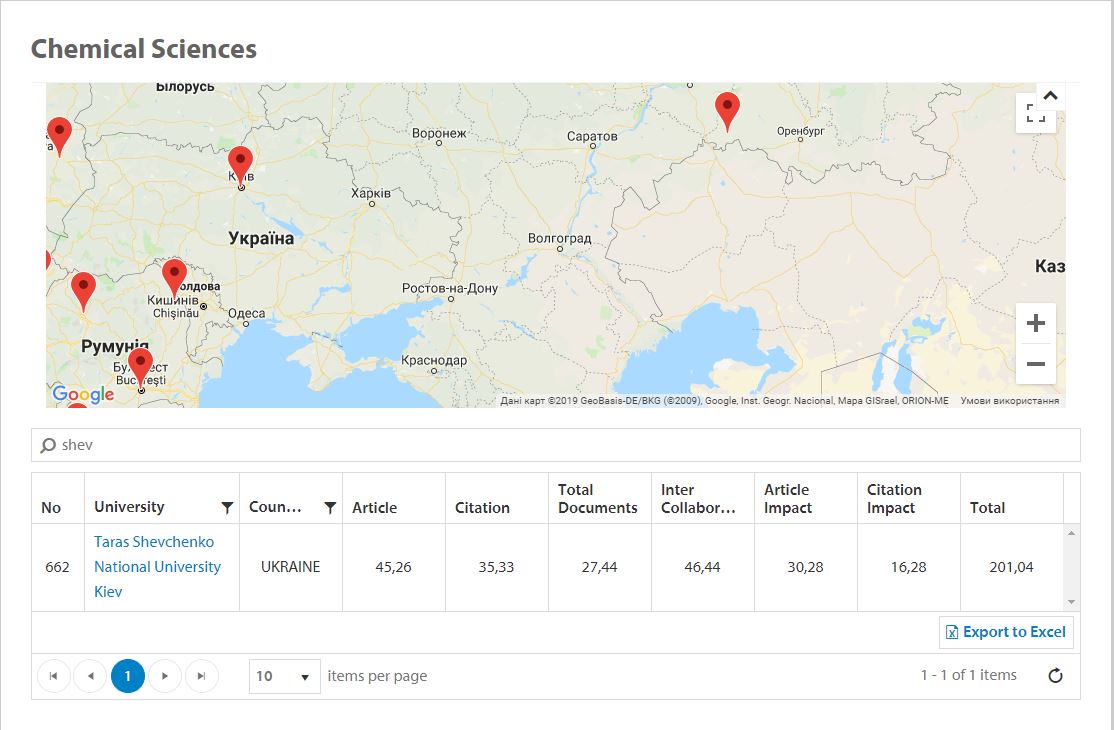This screenshot has width=1114, height=730.
Task: Open Taras Shevchenko National University Kiev link
Action: [158, 567]
